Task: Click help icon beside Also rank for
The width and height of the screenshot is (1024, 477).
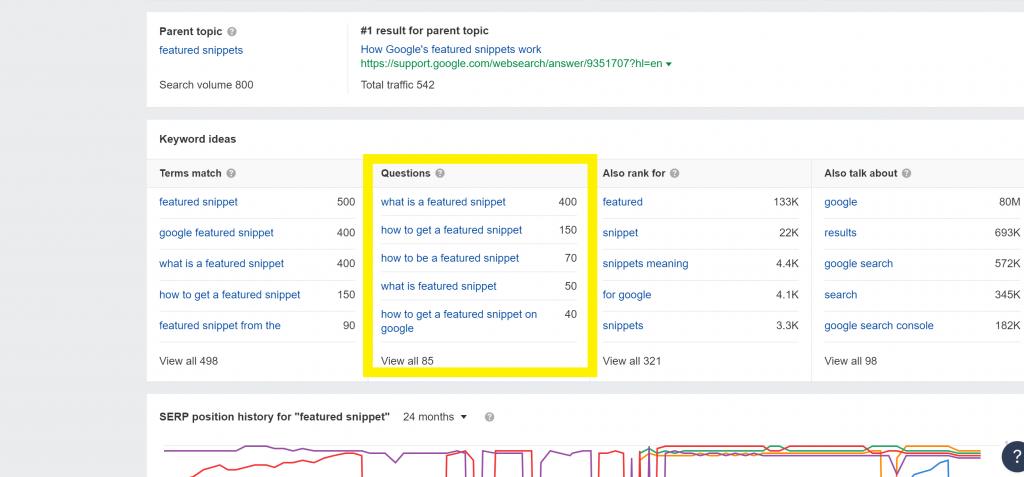Action: [x=675, y=174]
